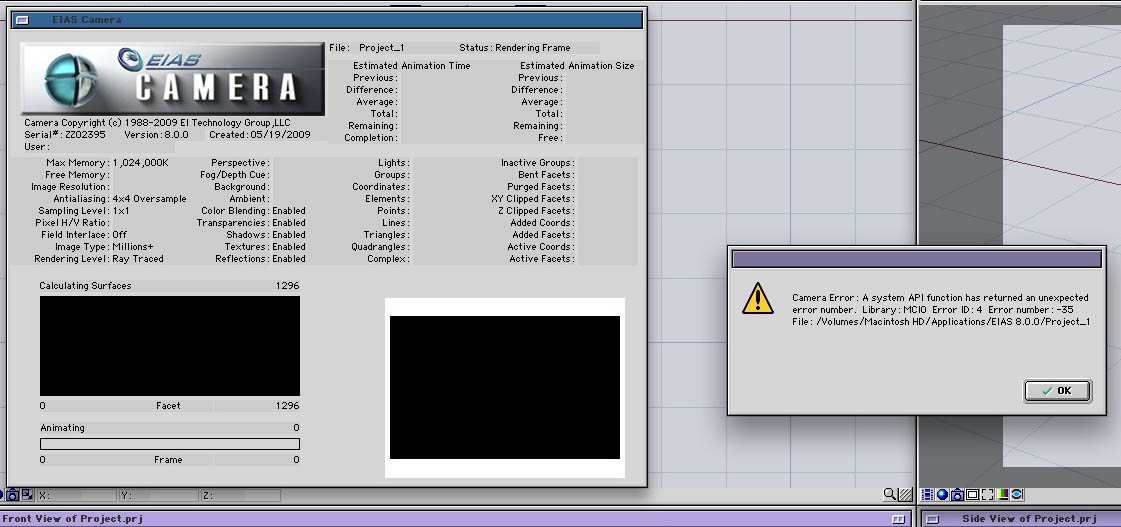Click OK to dismiss the Camera Error
The height and width of the screenshot is (527, 1121).
coord(1057,391)
